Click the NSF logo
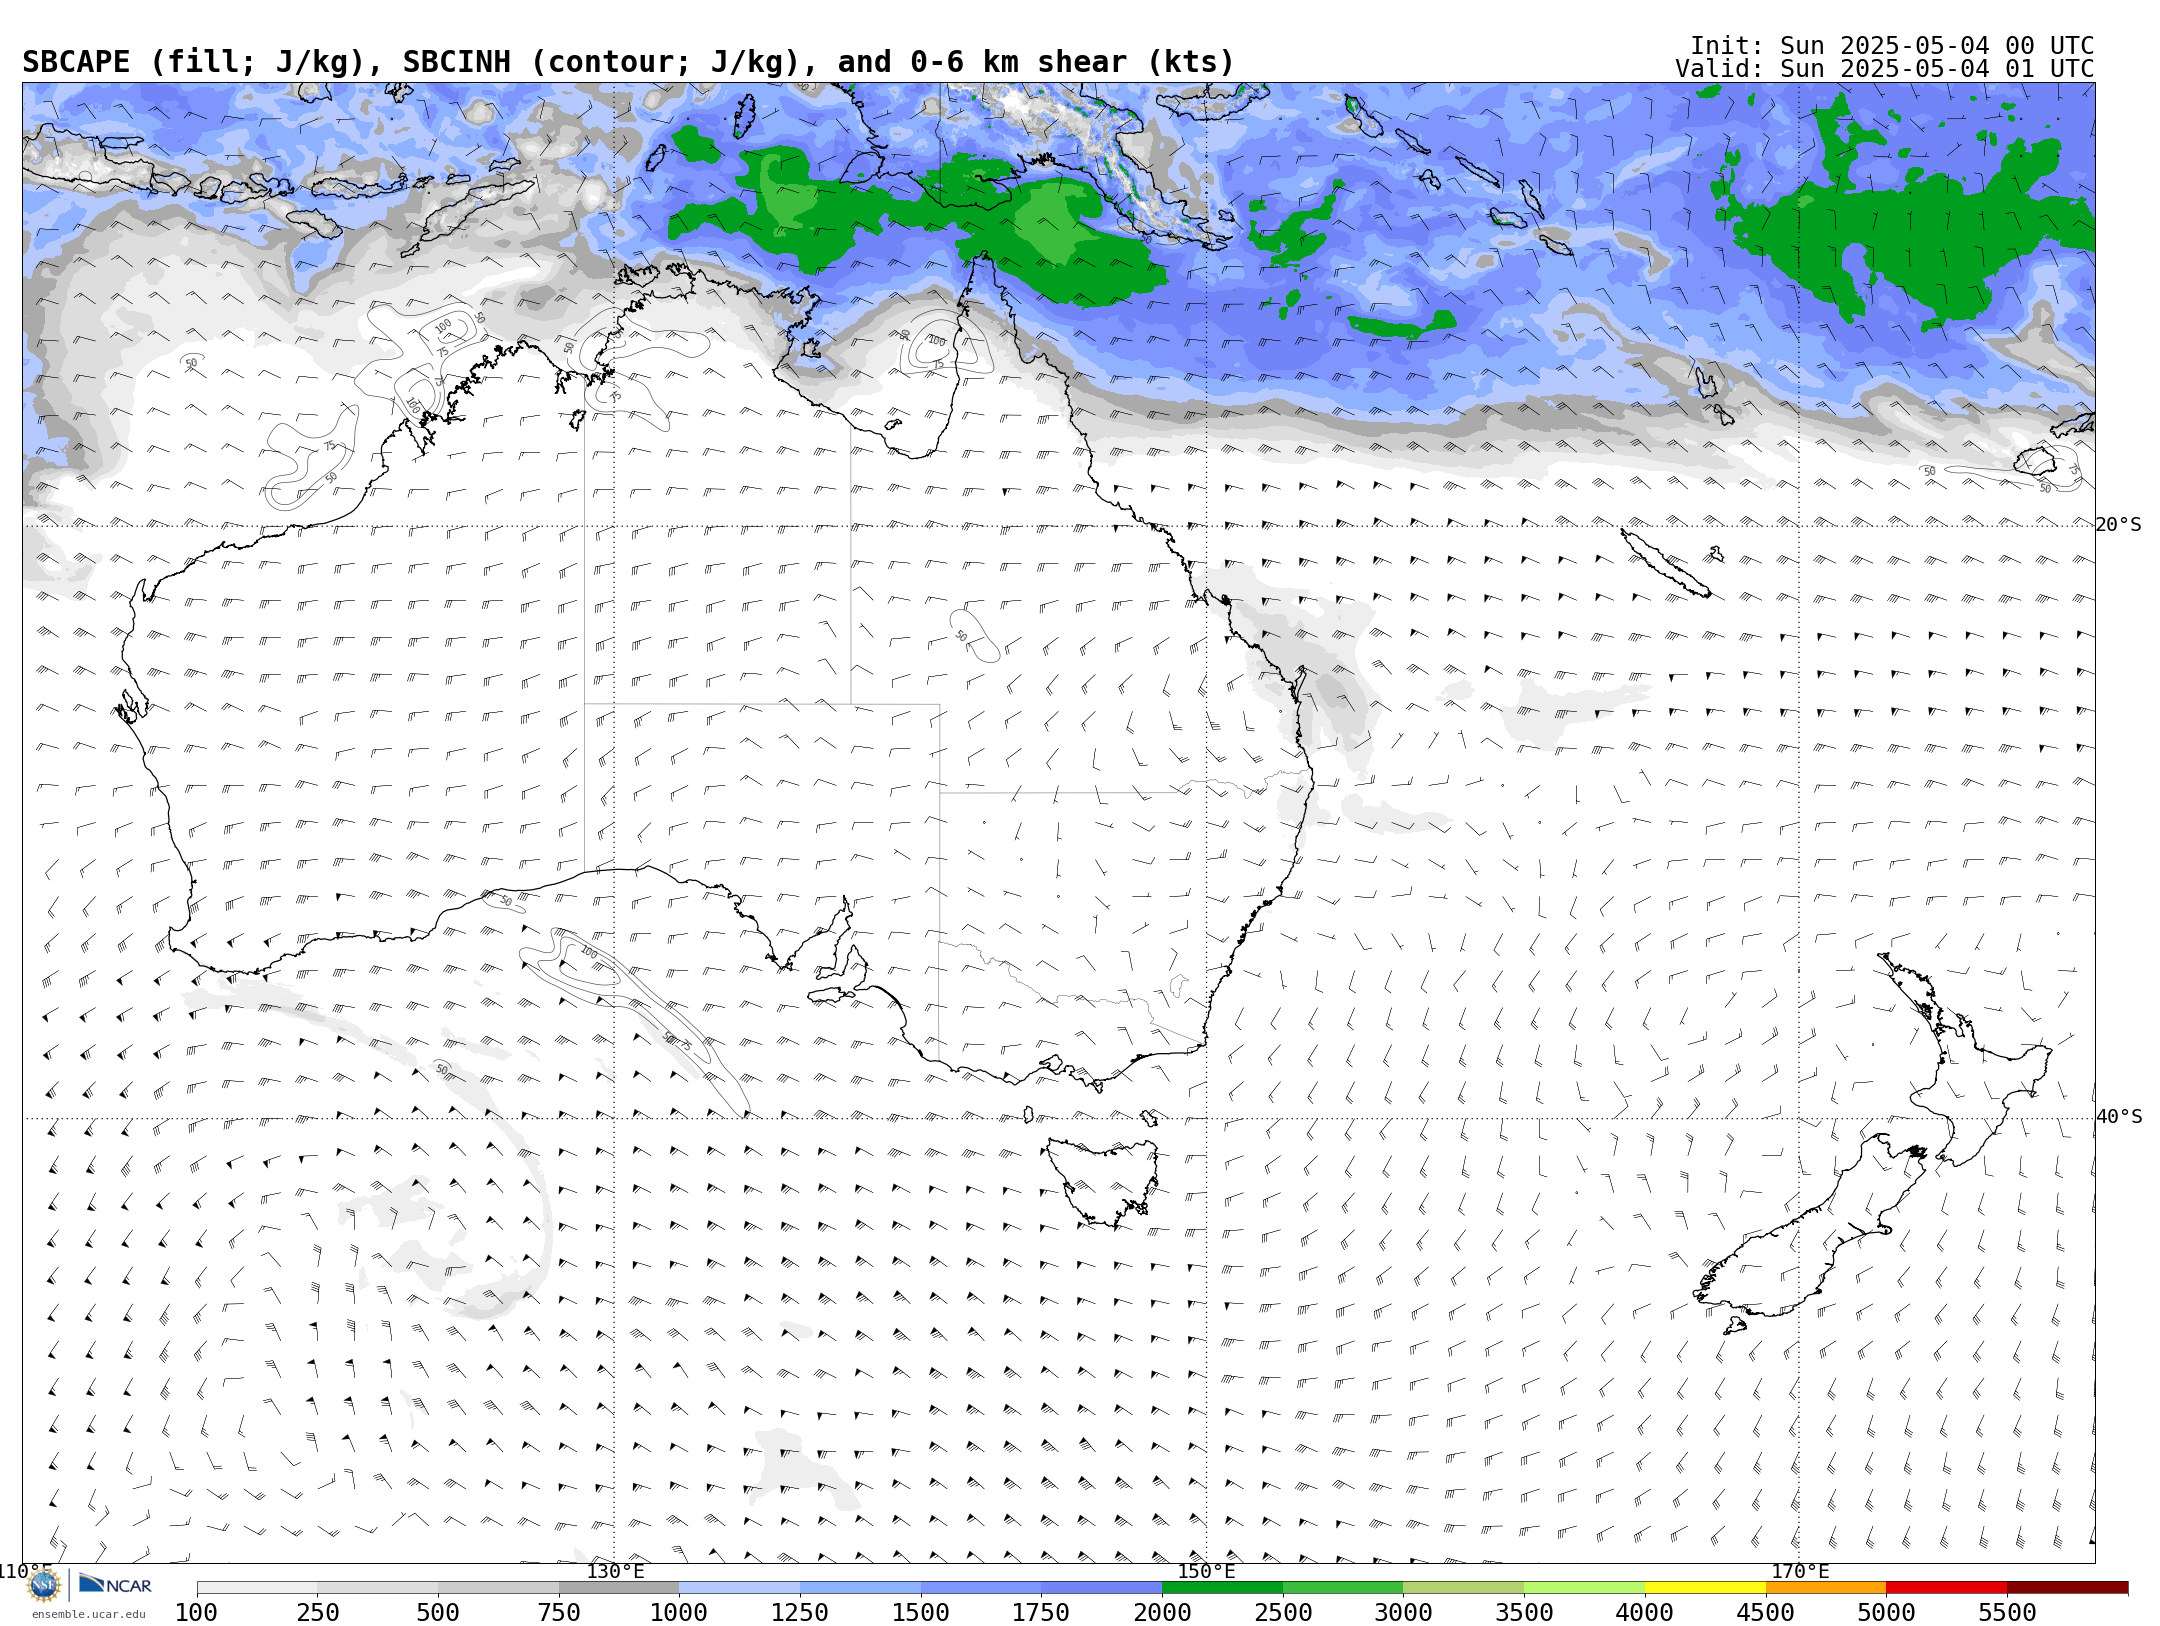Viewport: 2160px width, 1626px height. pyautogui.click(x=44, y=1585)
